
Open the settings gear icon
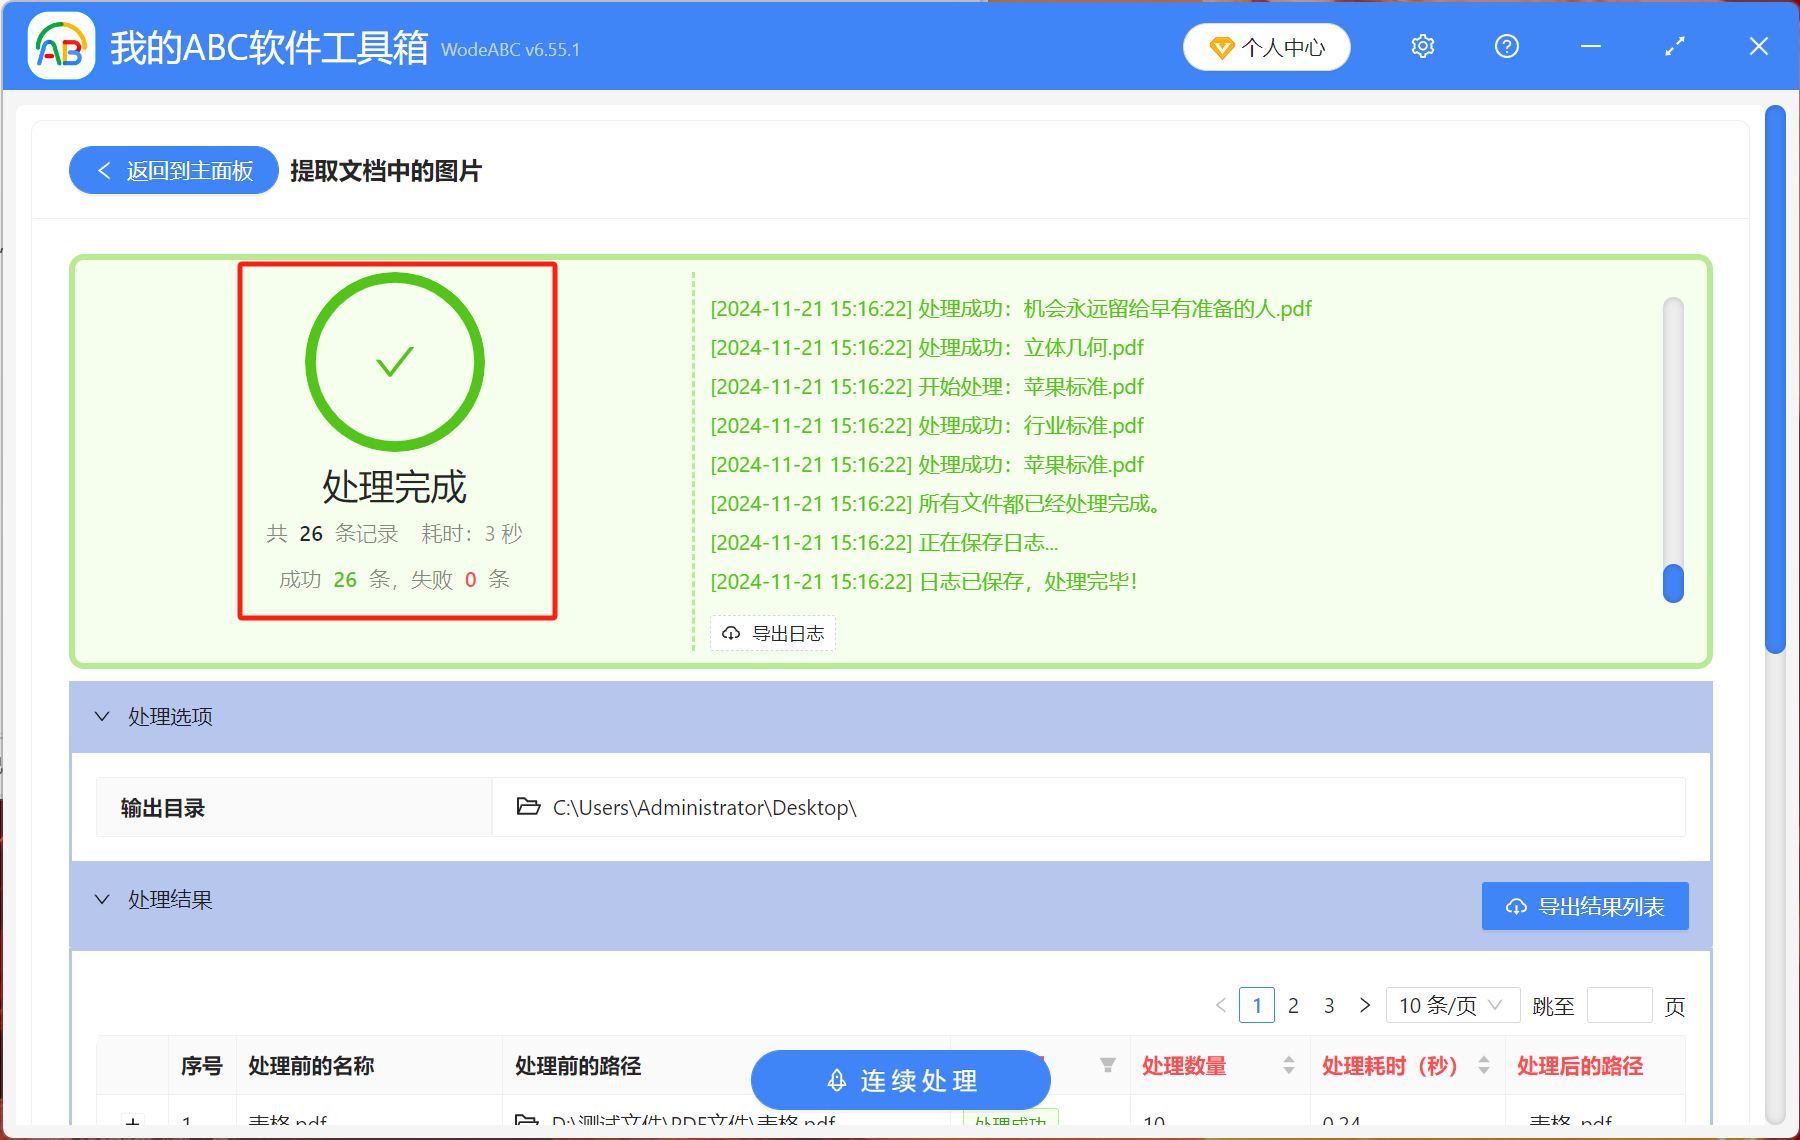(1422, 46)
